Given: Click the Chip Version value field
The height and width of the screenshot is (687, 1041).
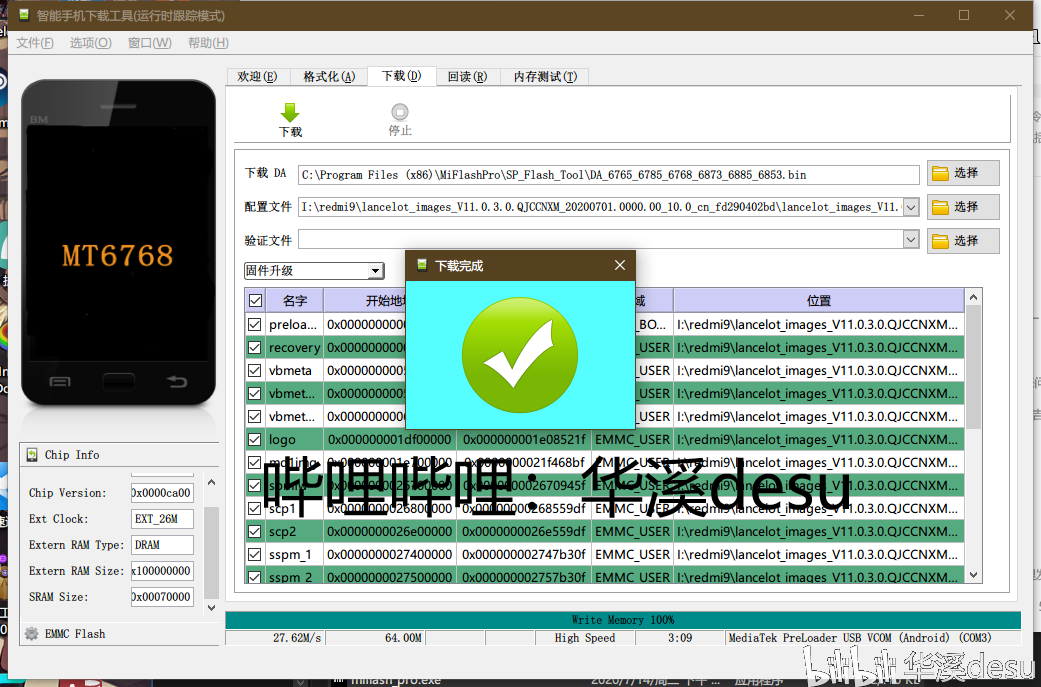Looking at the screenshot, I should [x=162, y=493].
